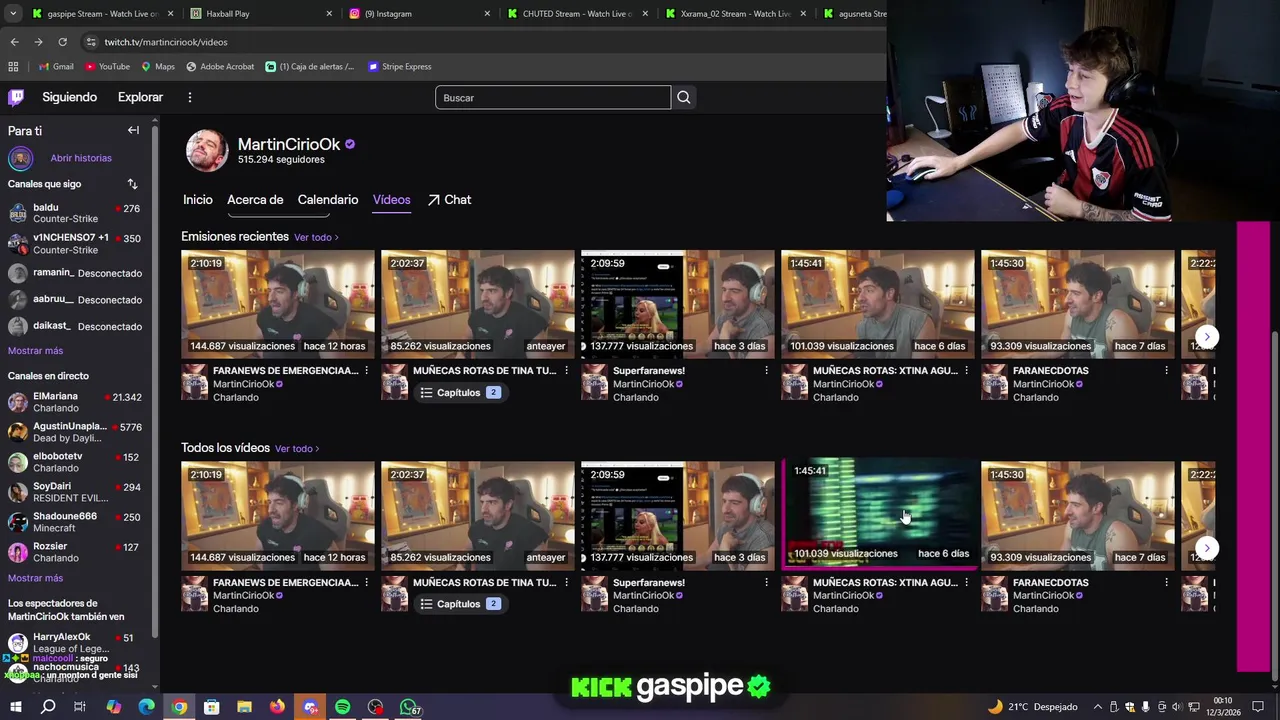Click the Twitch logo home icon
Image resolution: width=1280 pixels, height=720 pixels.
click(x=16, y=97)
